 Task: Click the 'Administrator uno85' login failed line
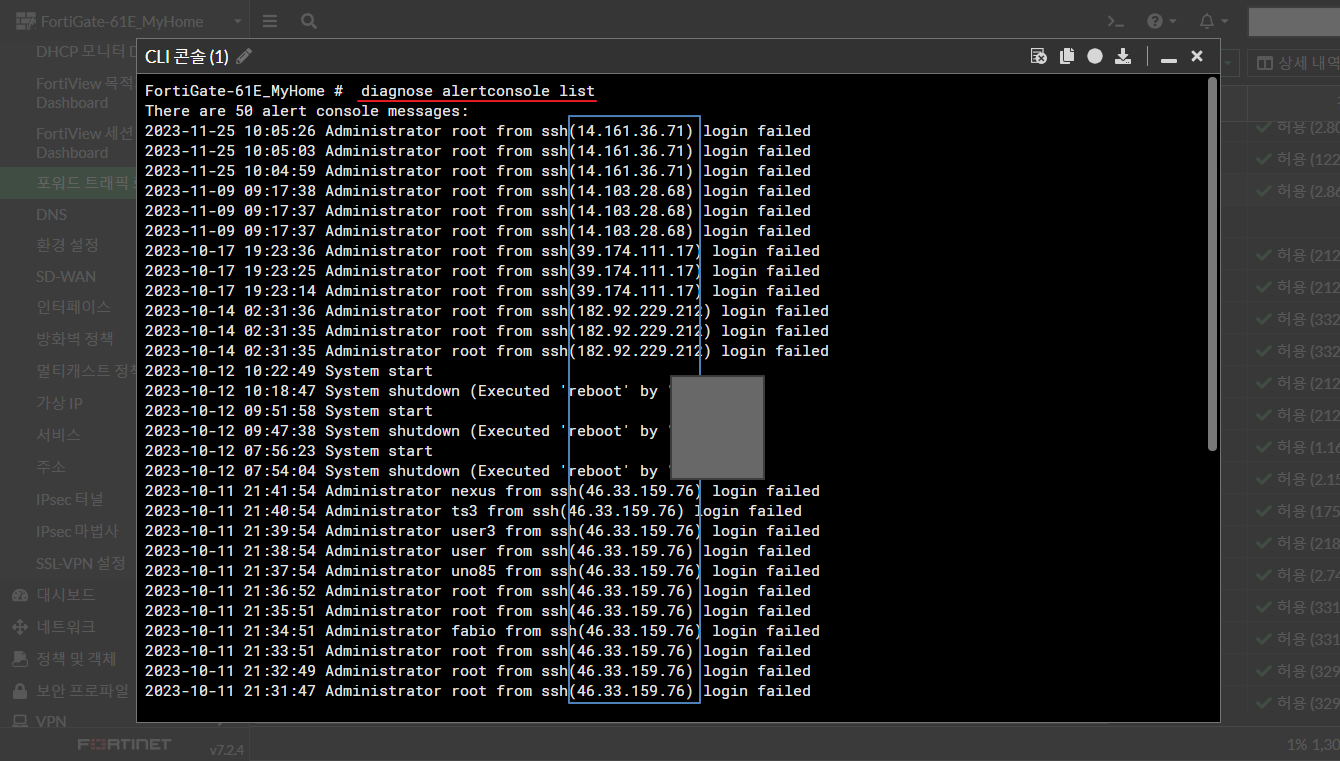coord(482,571)
